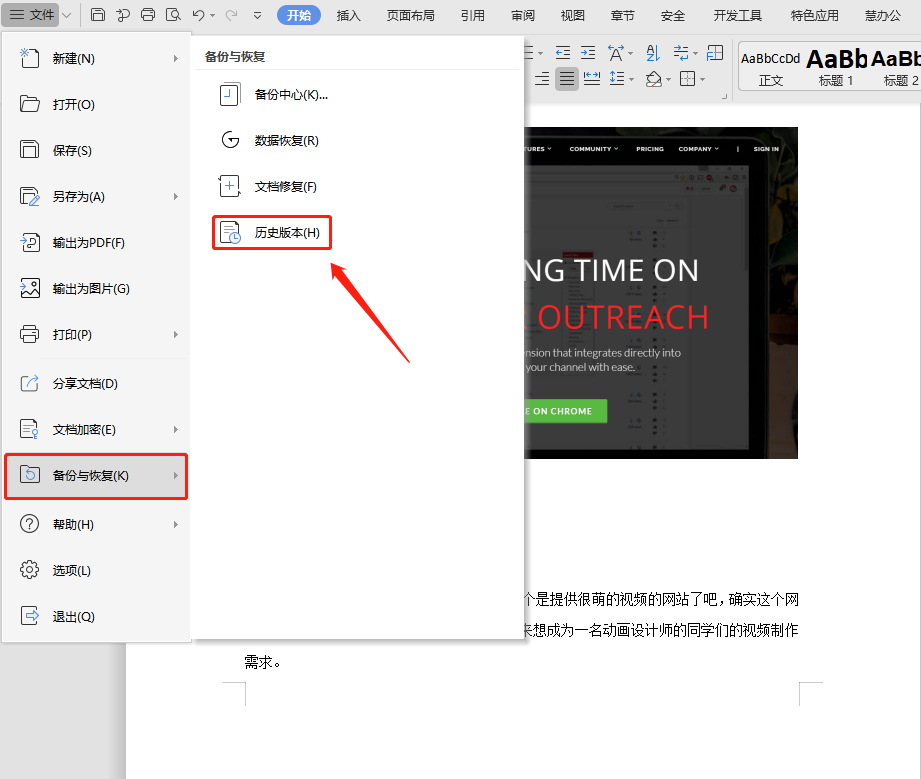Viewport: 921px width, 779px height.
Task: Expand the arrow next to 文件
Action: (x=66, y=15)
